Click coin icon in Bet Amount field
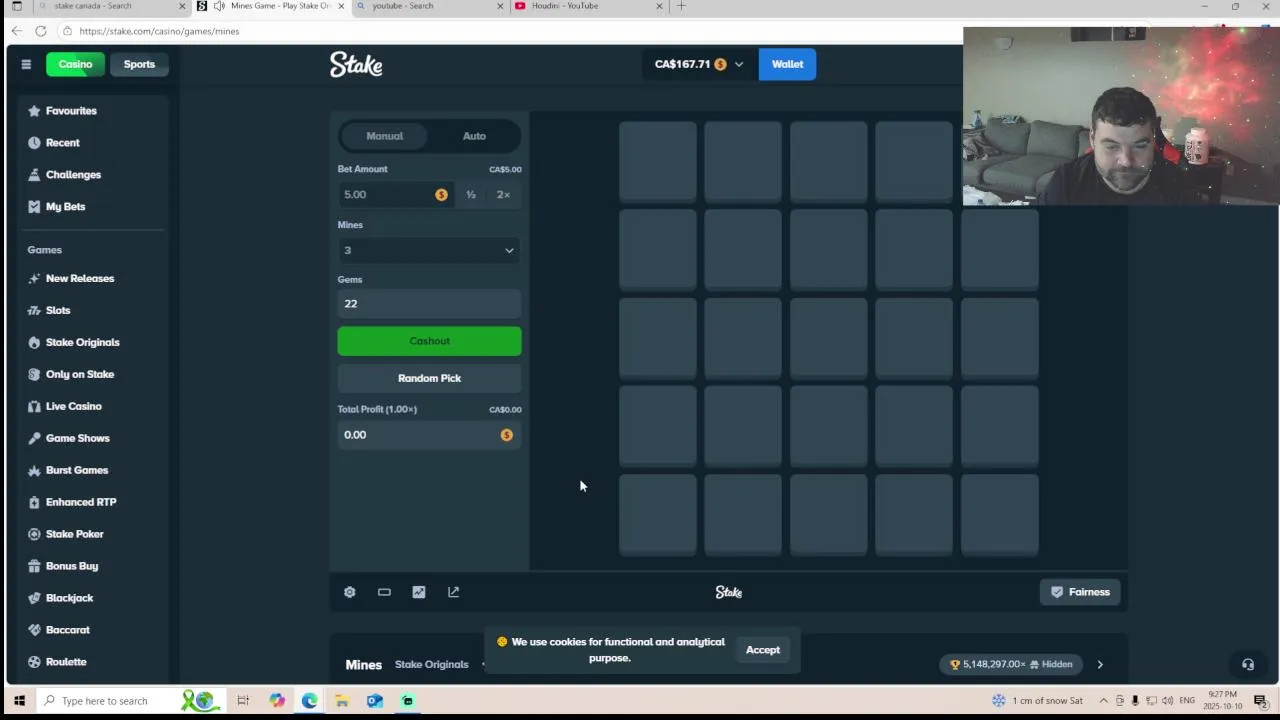The width and height of the screenshot is (1280, 720). coord(441,194)
